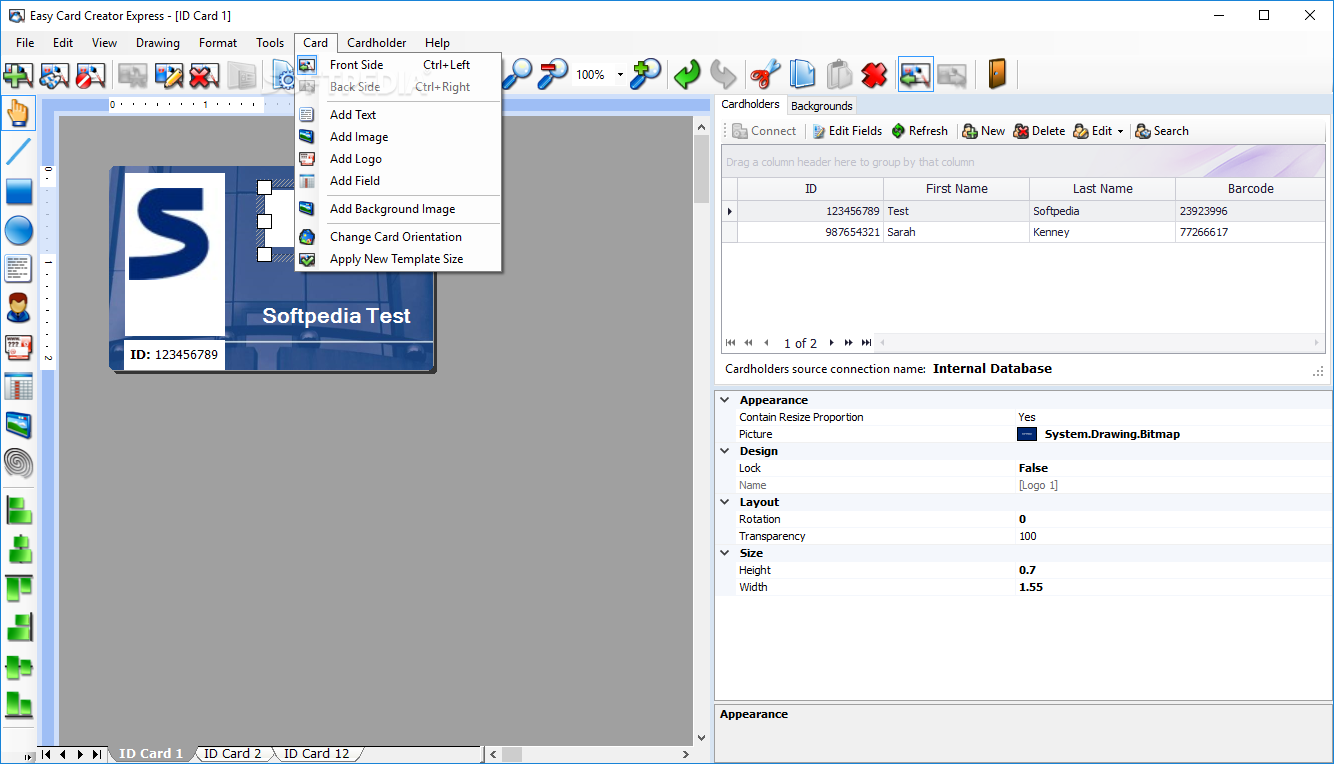Image resolution: width=1334 pixels, height=764 pixels.
Task: Open the 100% zoom level dropdown
Action: pyautogui.click(x=620, y=75)
